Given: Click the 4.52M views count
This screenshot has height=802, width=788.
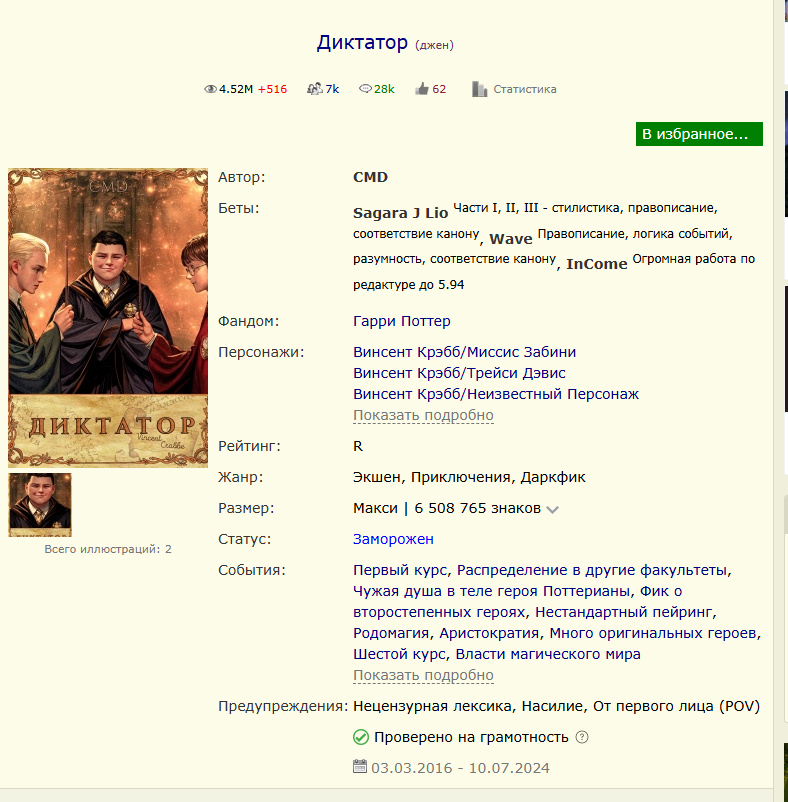Looking at the screenshot, I should pos(236,89).
